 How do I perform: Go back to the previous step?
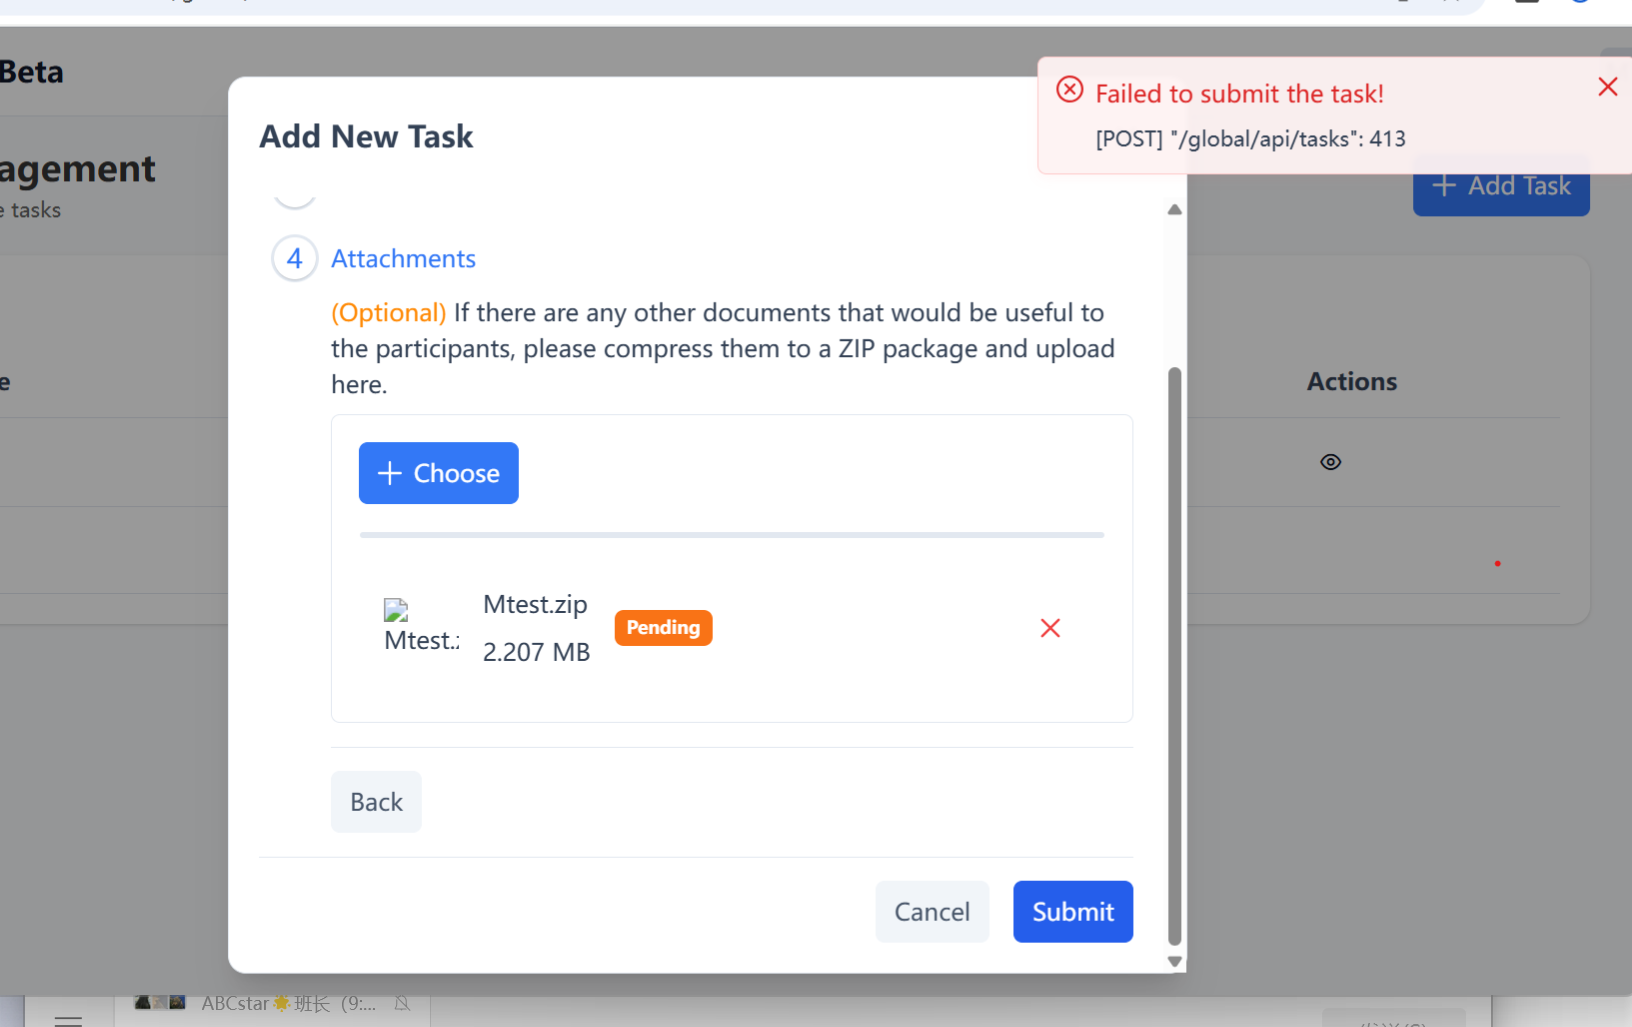pos(376,802)
